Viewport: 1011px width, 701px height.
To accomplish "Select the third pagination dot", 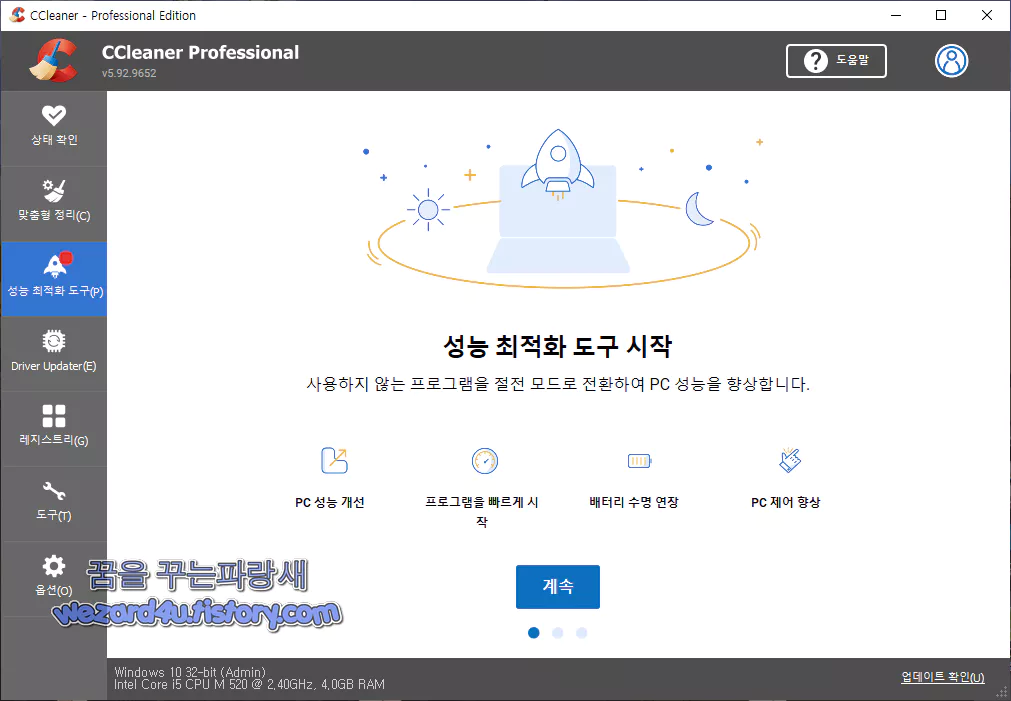I will (x=582, y=633).
